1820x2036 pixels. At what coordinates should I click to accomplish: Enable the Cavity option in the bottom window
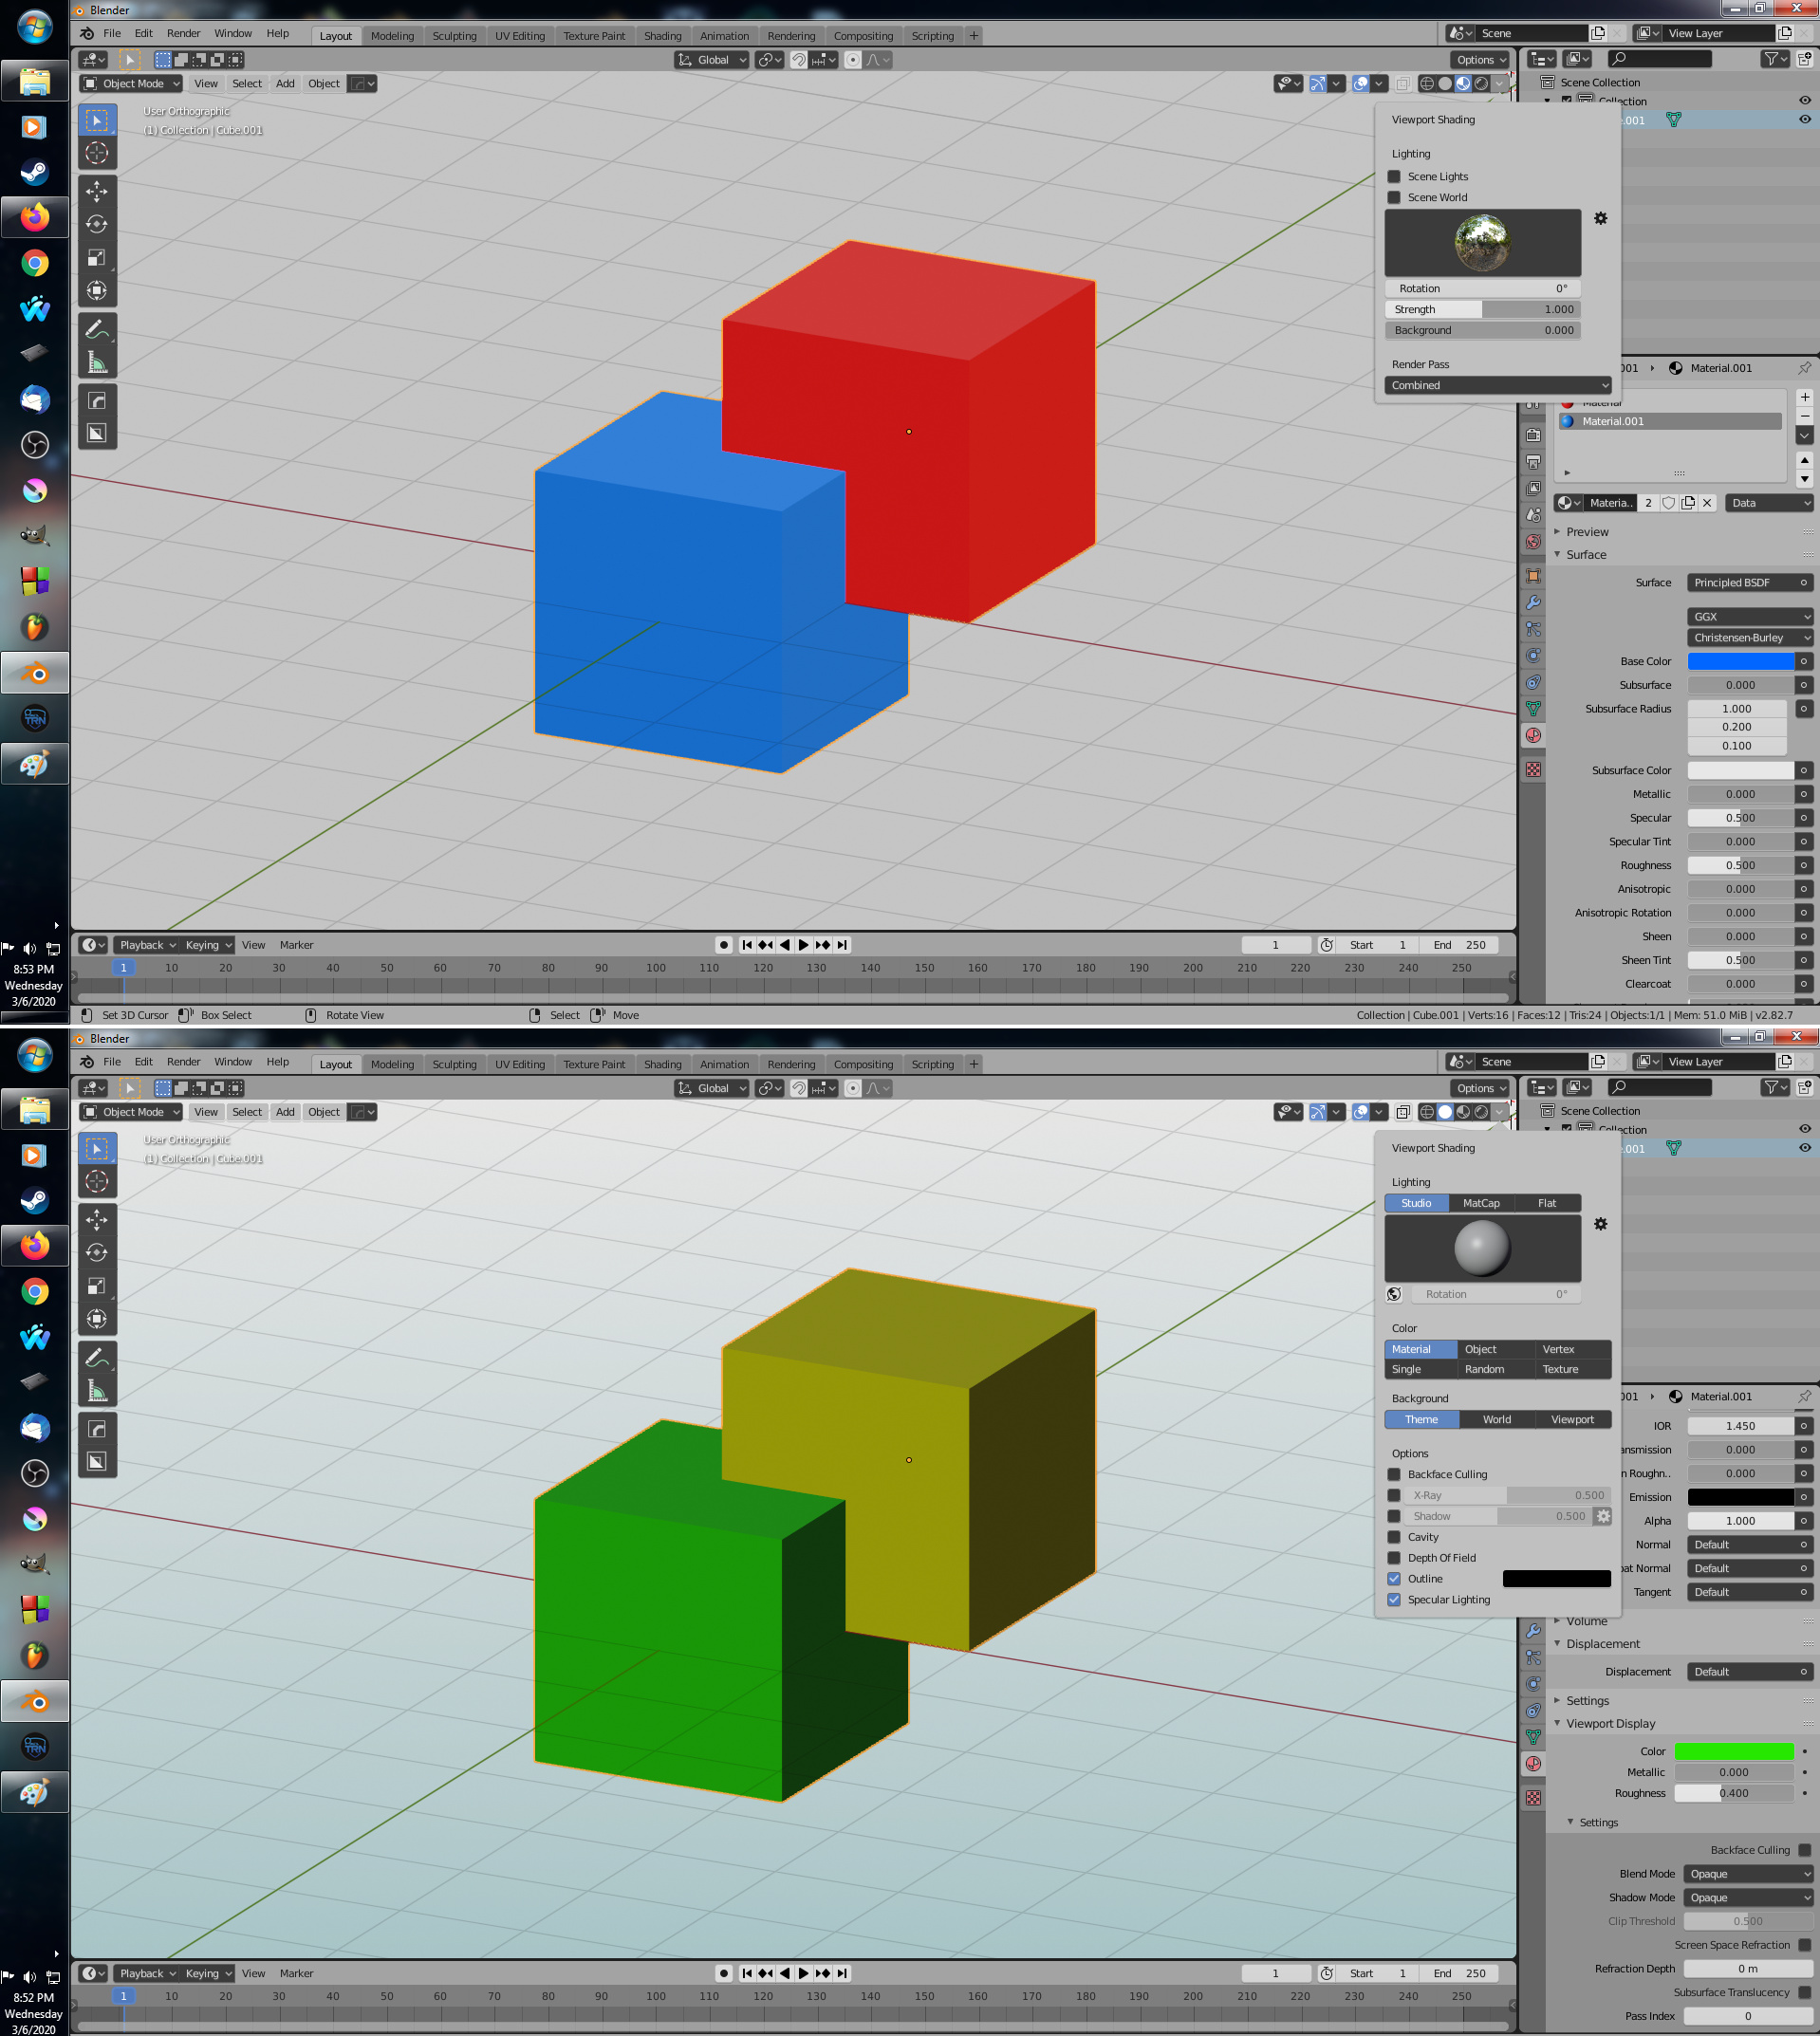point(1394,1537)
